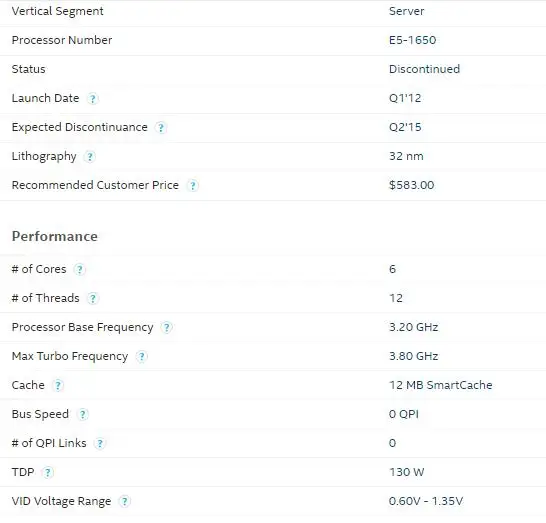Click the Performance section heading

pyautogui.click(x=55, y=236)
